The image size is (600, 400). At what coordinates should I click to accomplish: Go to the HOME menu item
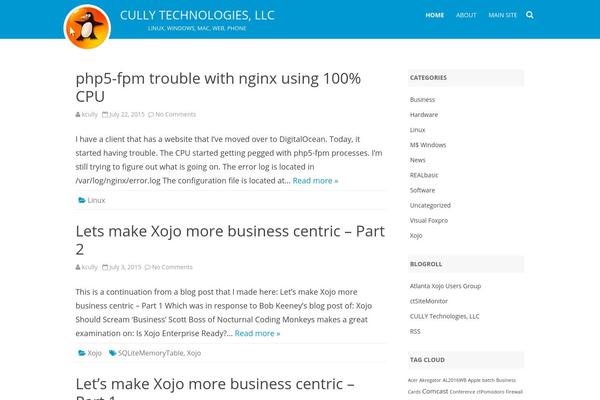tap(435, 15)
